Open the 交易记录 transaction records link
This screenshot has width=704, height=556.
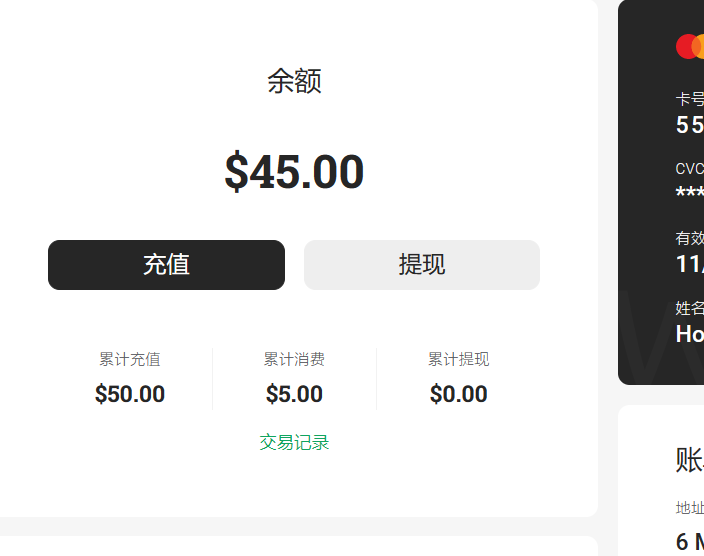[x=294, y=442]
